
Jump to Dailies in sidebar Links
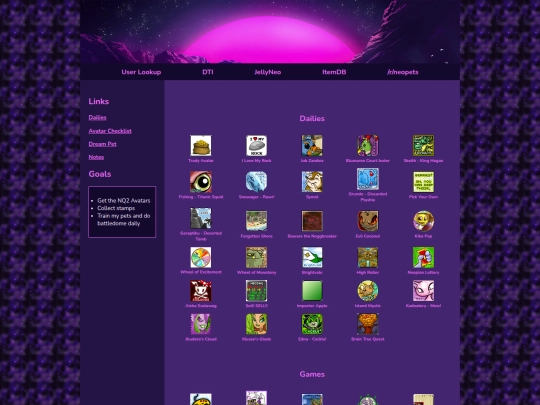click(x=97, y=117)
